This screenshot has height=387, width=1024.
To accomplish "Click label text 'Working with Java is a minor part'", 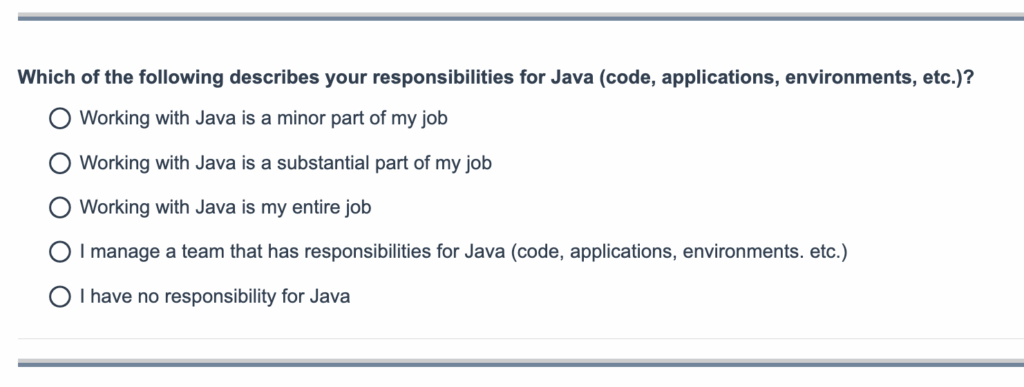I will point(263,119).
